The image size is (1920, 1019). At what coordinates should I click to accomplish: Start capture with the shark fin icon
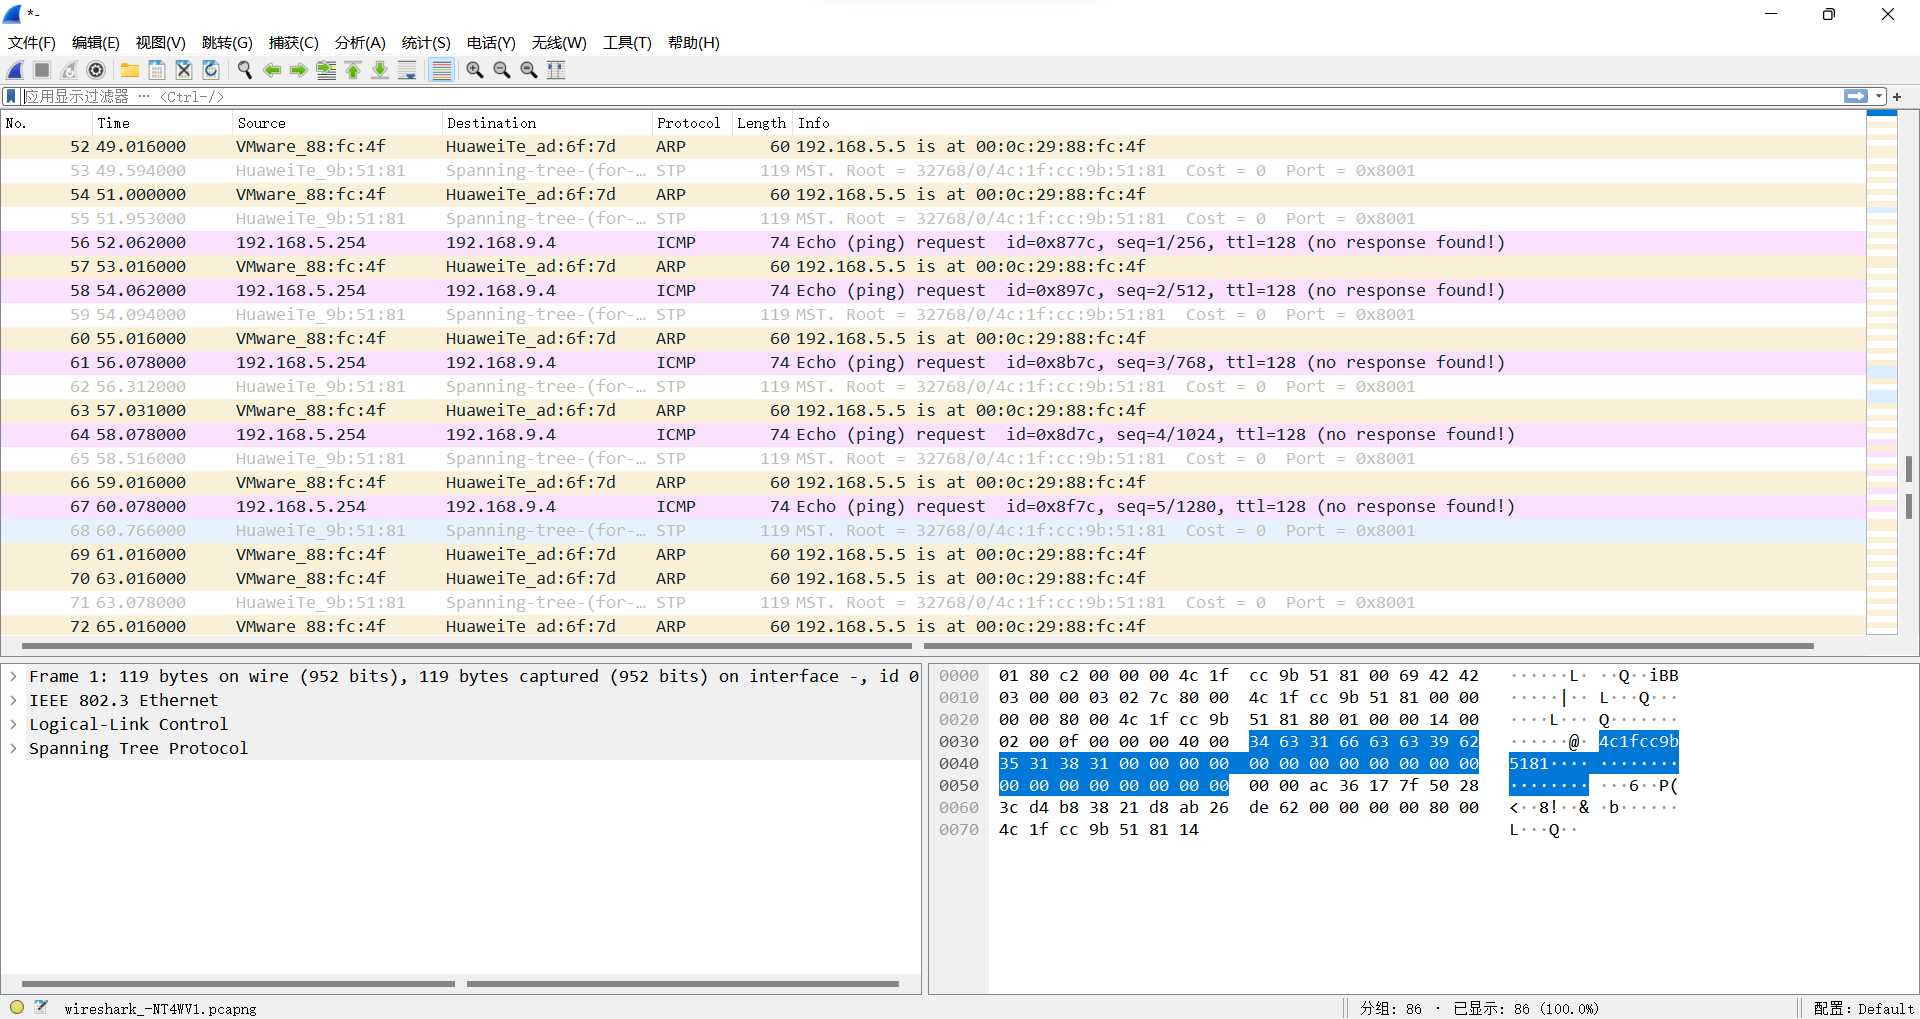[15, 70]
